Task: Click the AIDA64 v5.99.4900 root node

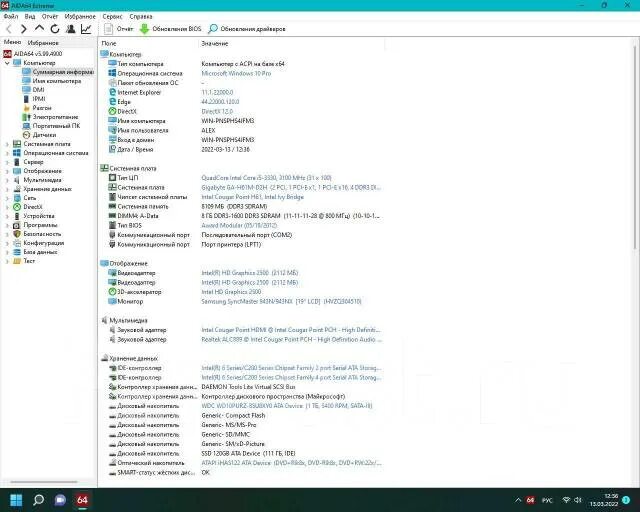Action: coord(33,53)
